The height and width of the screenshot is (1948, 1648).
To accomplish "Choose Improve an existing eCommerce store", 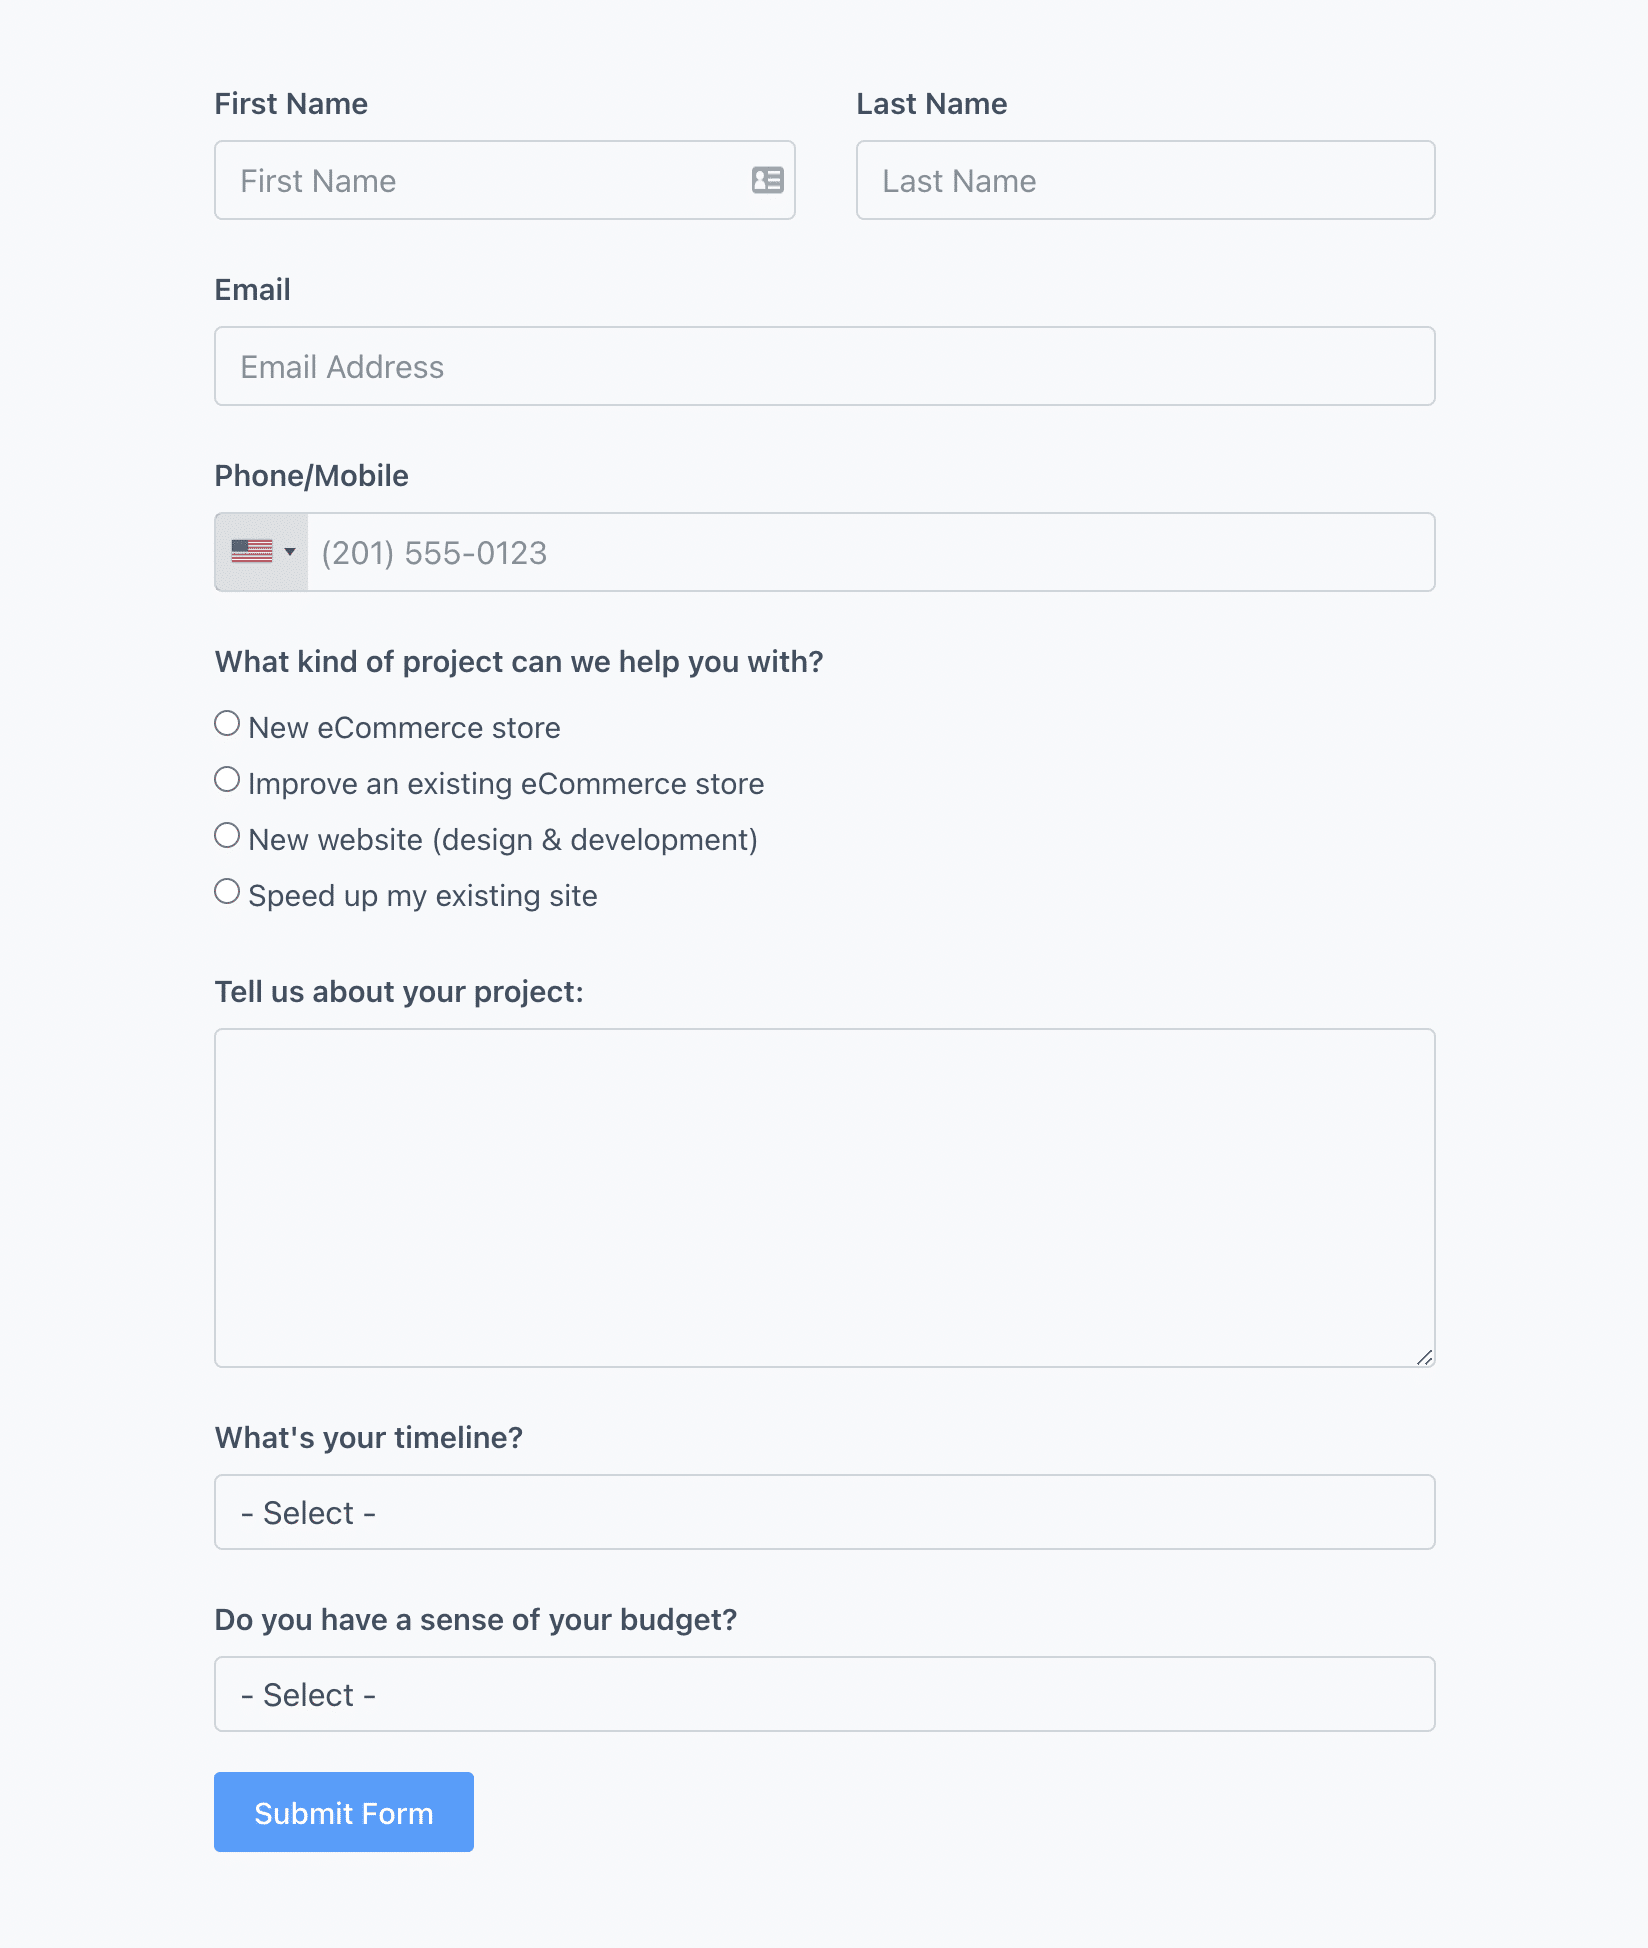I will (x=226, y=779).
